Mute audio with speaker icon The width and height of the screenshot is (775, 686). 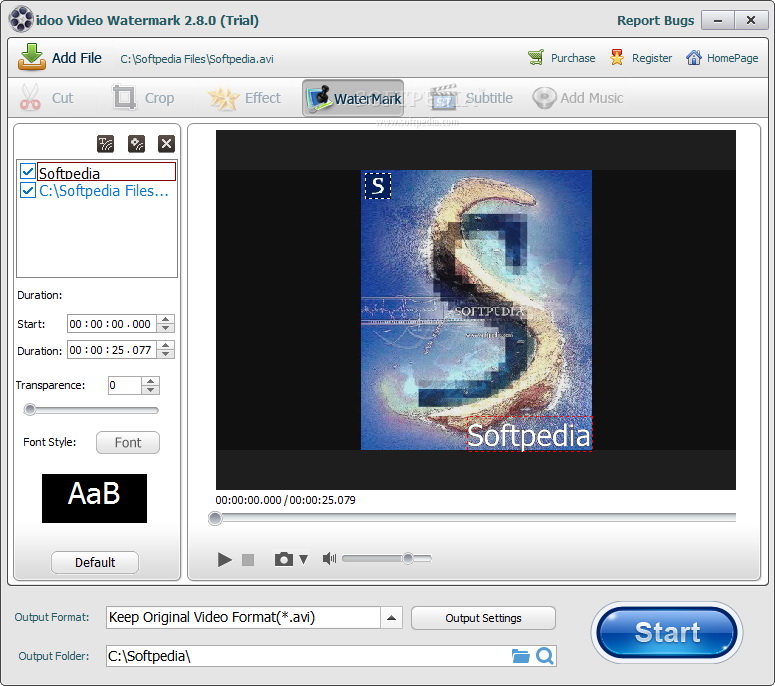pyautogui.click(x=329, y=558)
